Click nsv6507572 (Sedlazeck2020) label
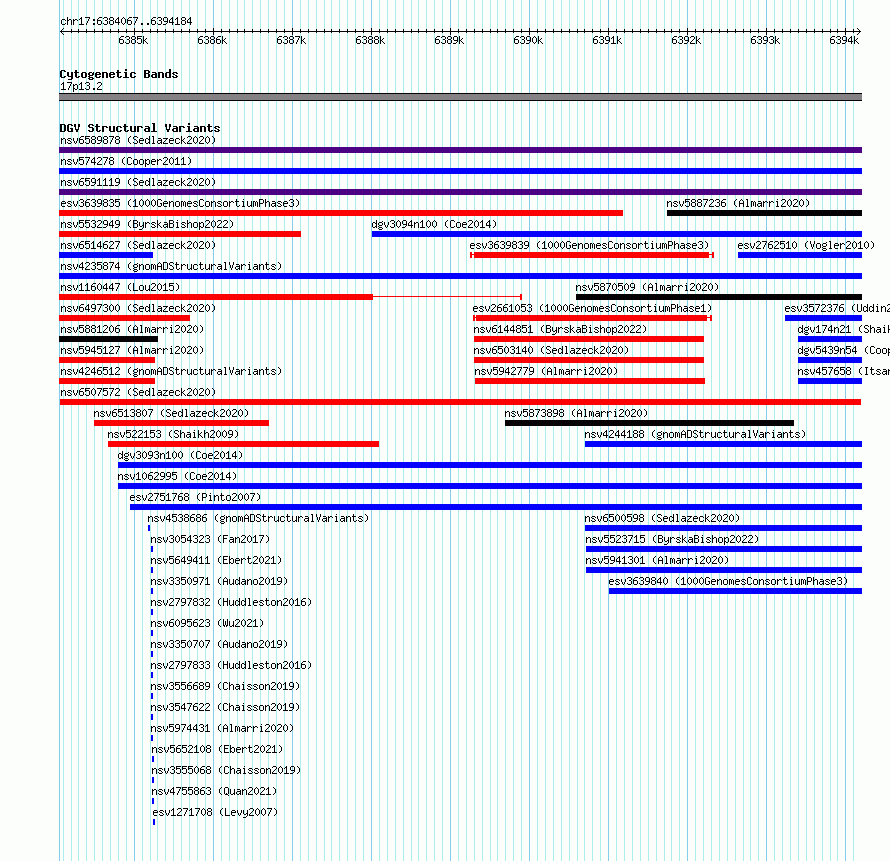Viewport: 890px width, 861px height. click(x=138, y=392)
